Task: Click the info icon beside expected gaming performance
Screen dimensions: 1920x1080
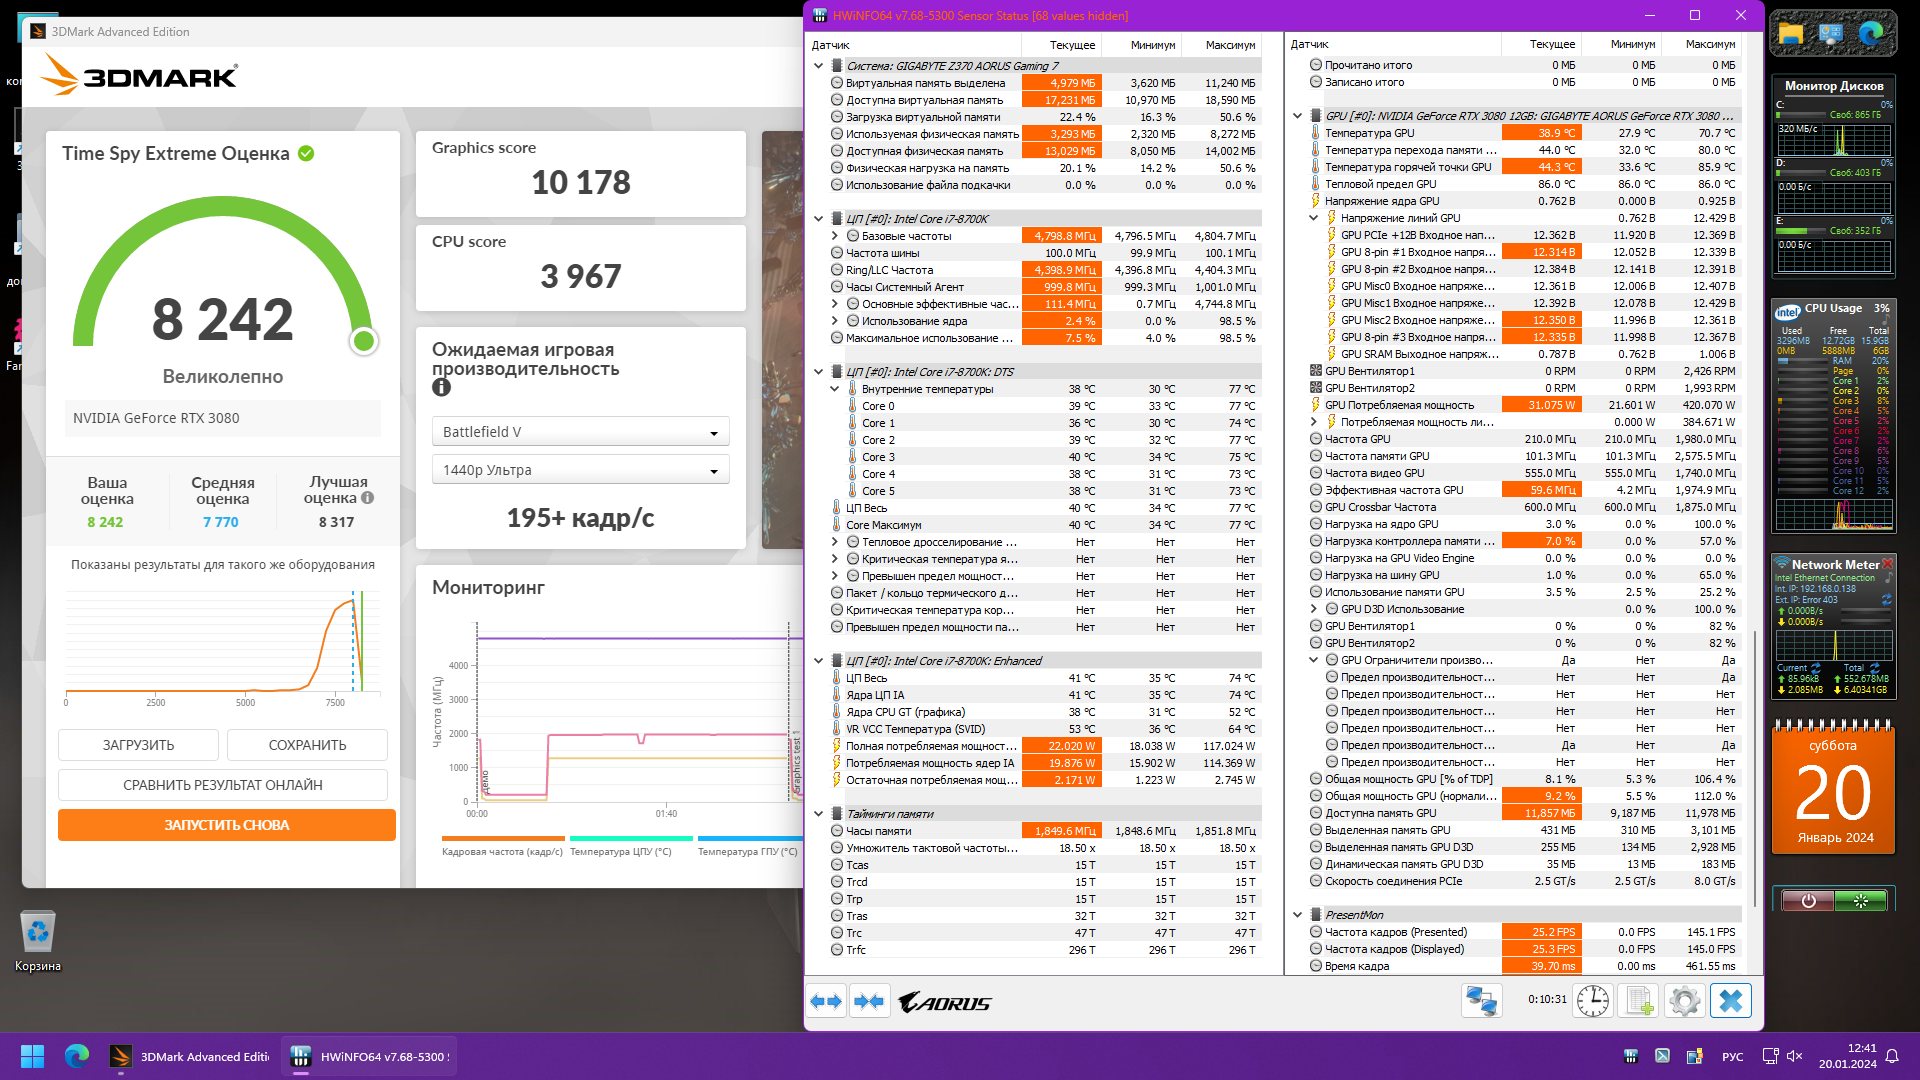Action: click(x=441, y=388)
